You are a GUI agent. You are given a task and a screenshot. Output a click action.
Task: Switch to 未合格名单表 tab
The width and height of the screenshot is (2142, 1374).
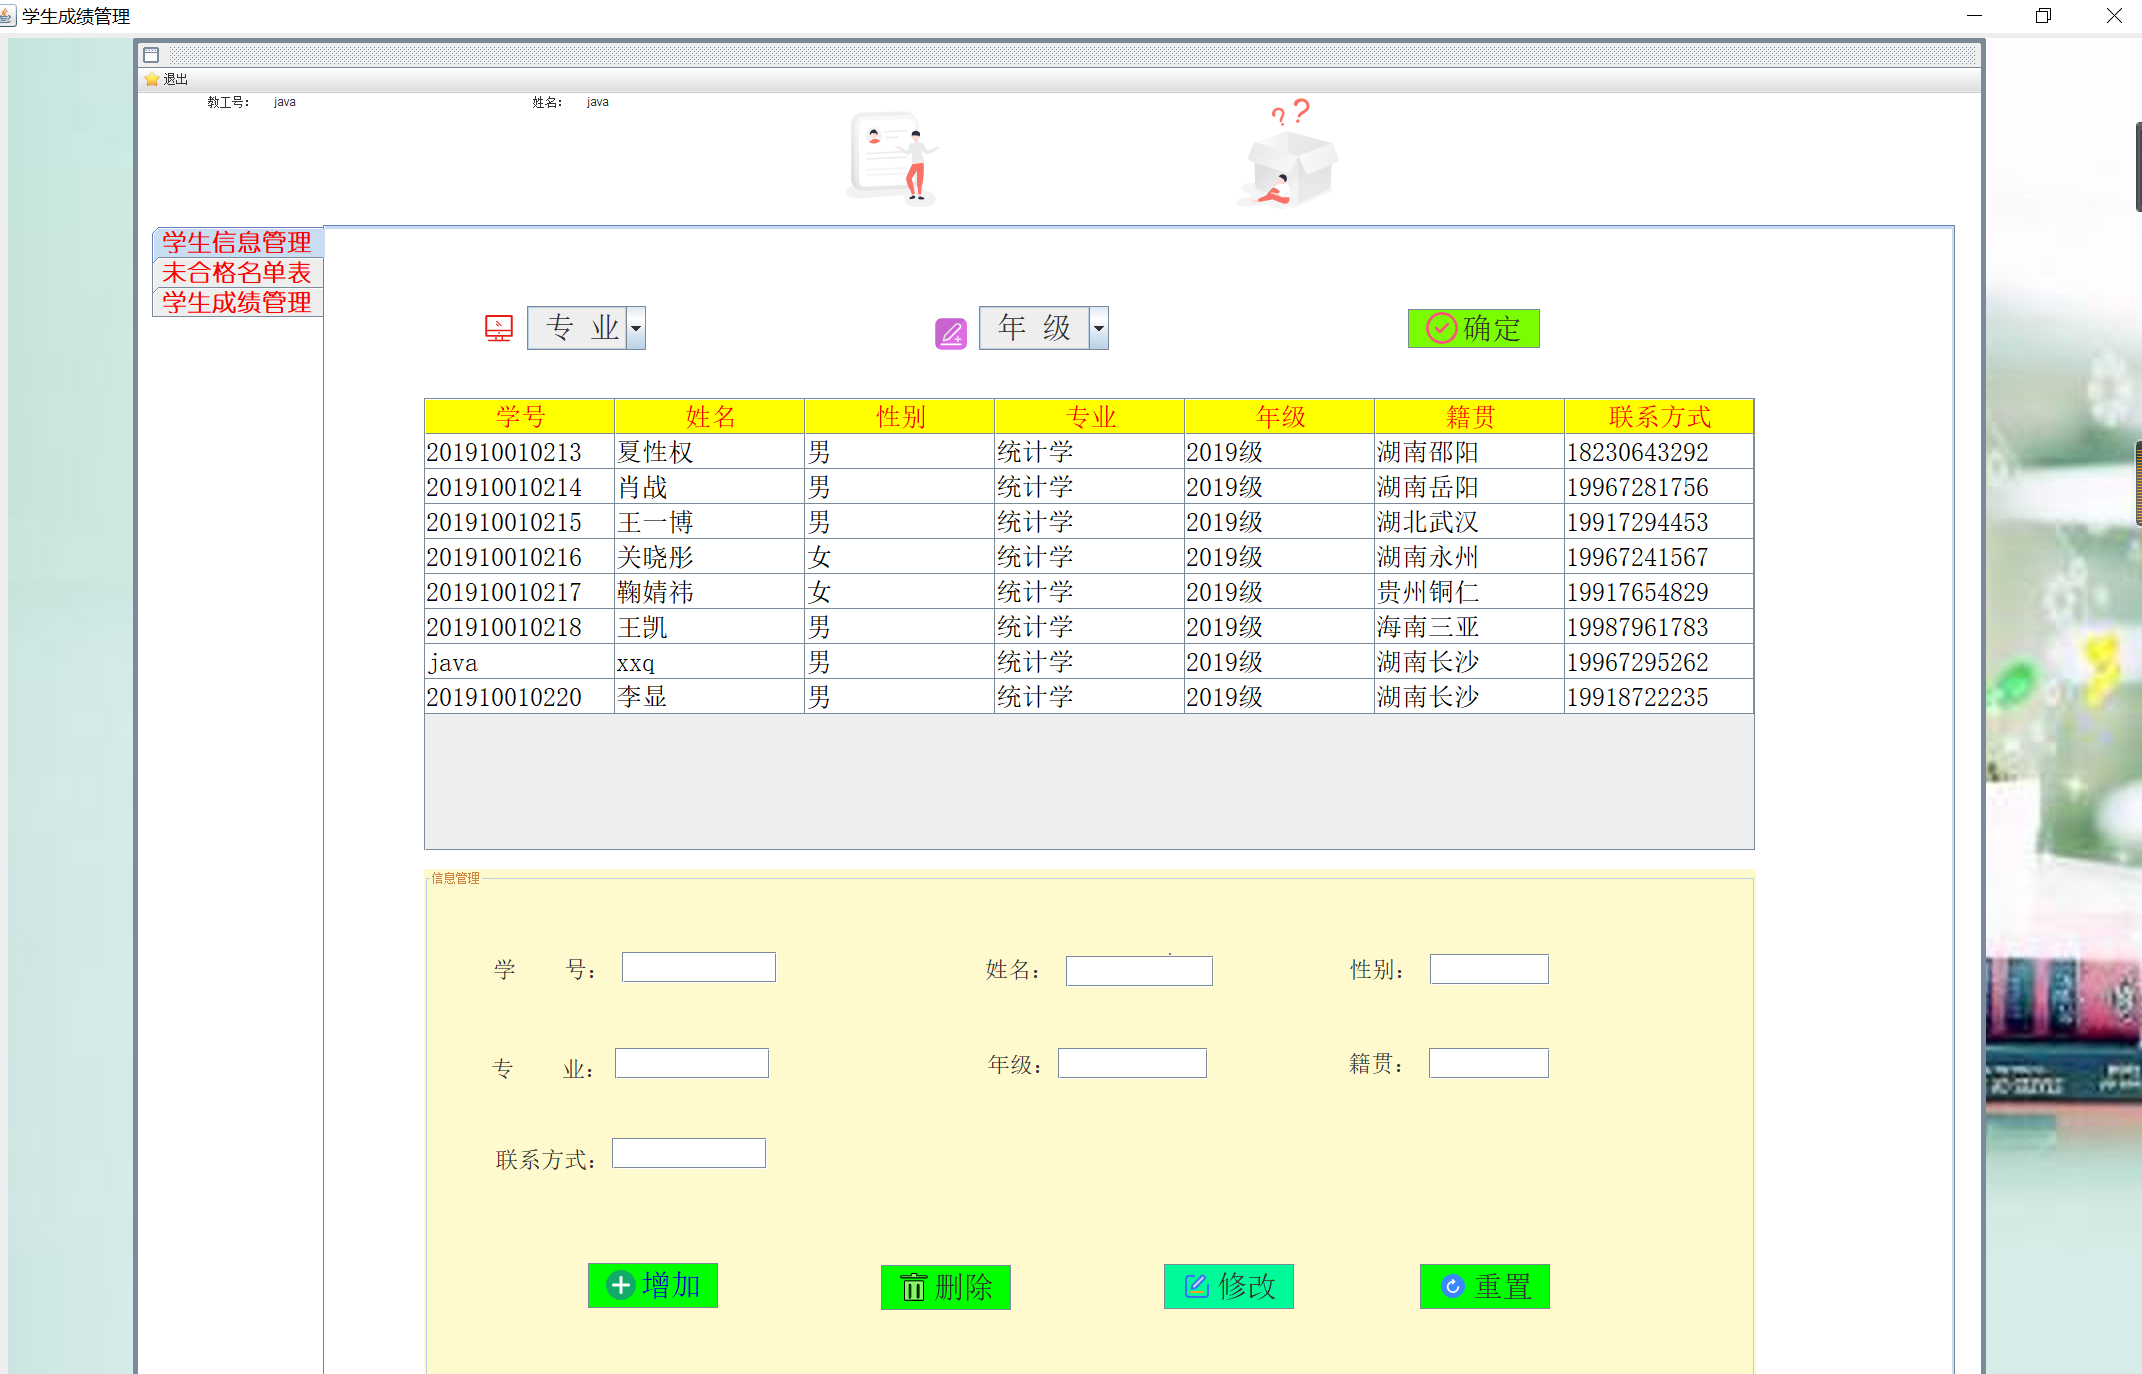(x=237, y=272)
